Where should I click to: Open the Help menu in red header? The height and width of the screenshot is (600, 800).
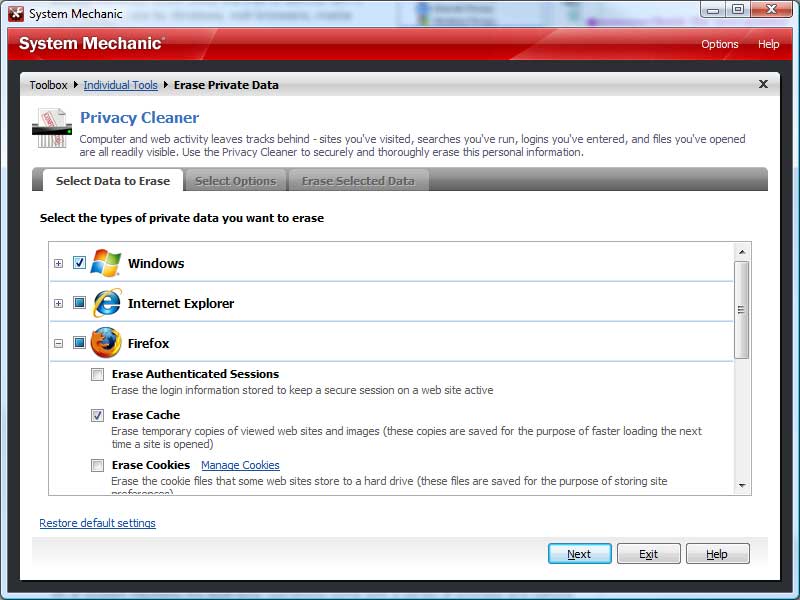(x=768, y=44)
